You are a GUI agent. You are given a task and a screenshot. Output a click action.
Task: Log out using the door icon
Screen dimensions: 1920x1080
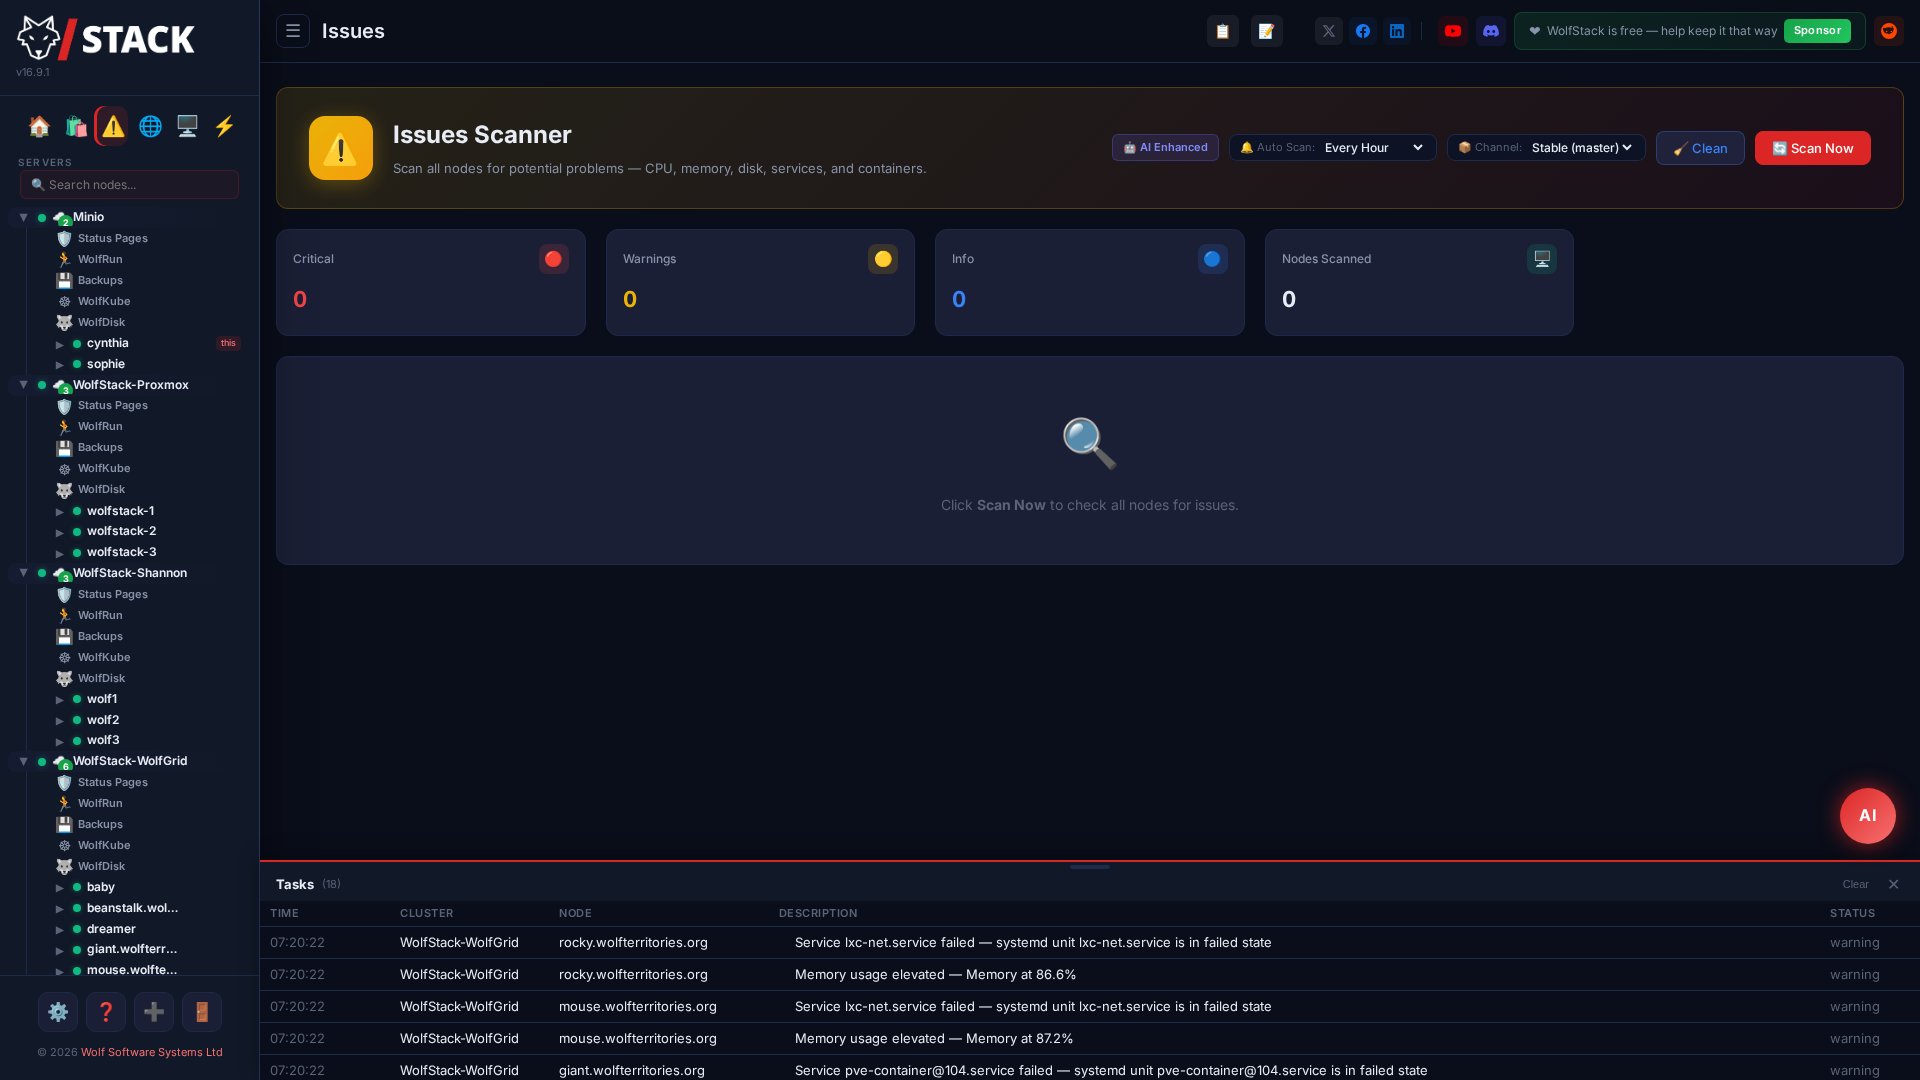coord(202,1012)
